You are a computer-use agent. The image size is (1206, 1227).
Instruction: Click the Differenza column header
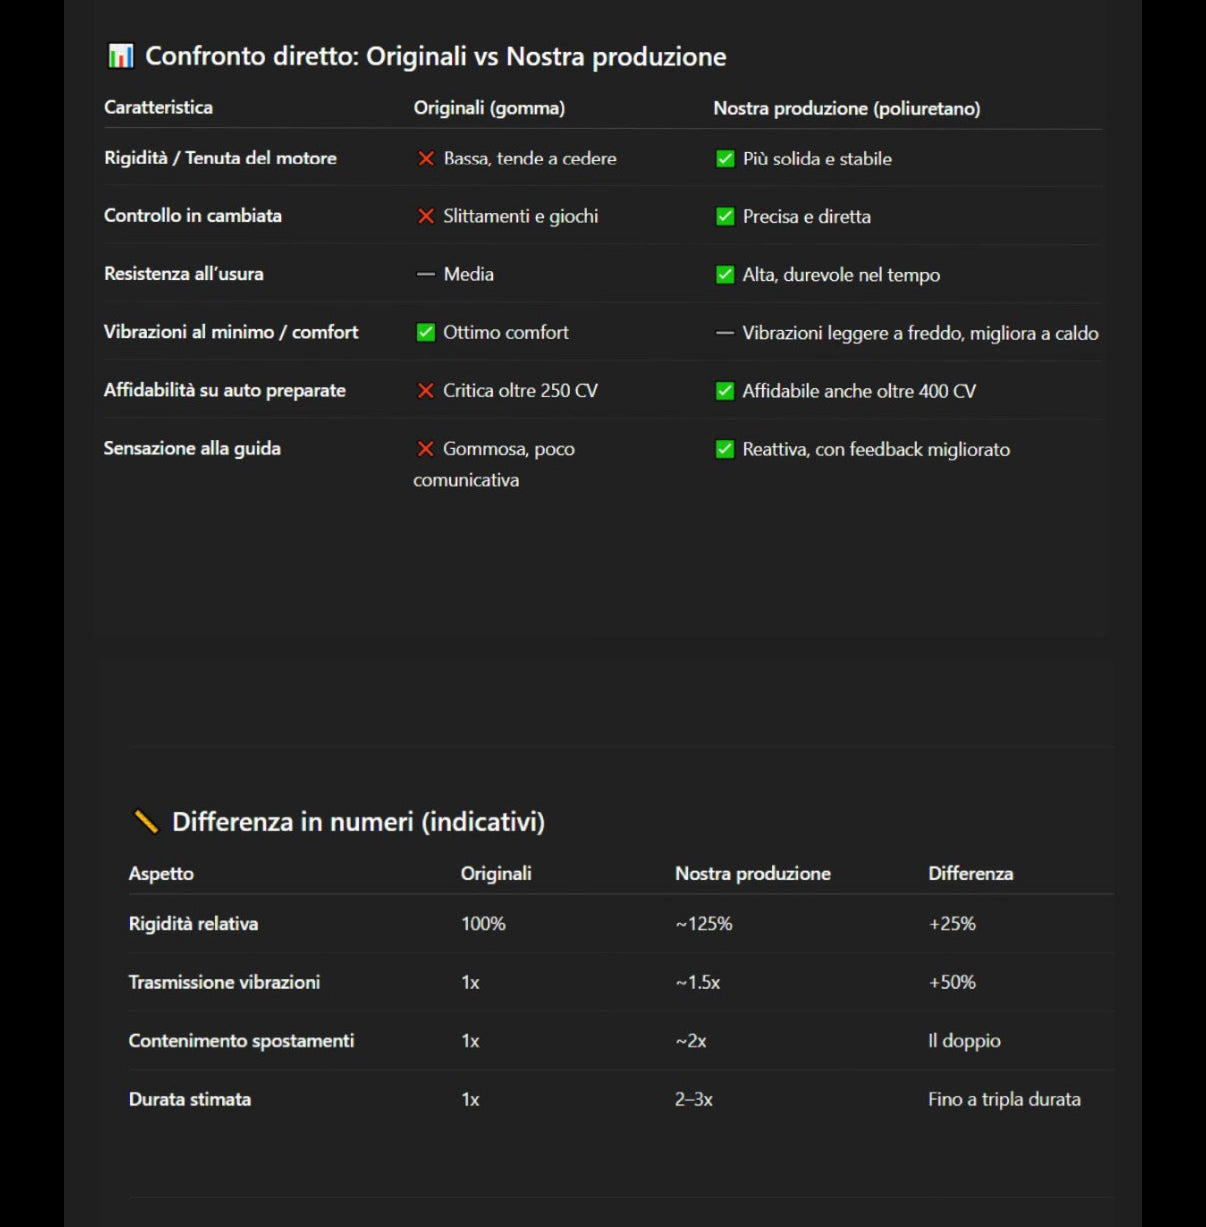click(970, 873)
